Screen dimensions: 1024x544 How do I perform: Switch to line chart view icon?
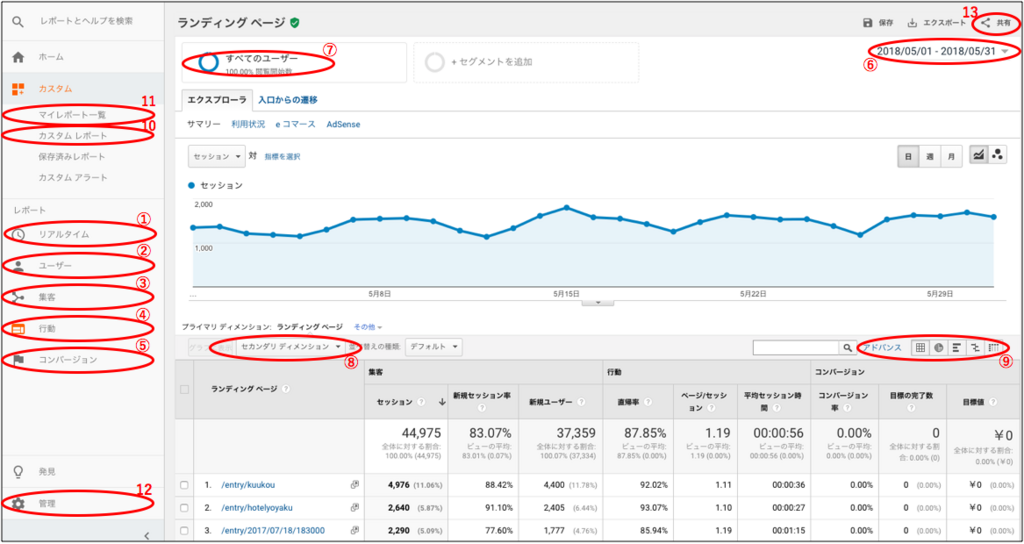point(978,156)
